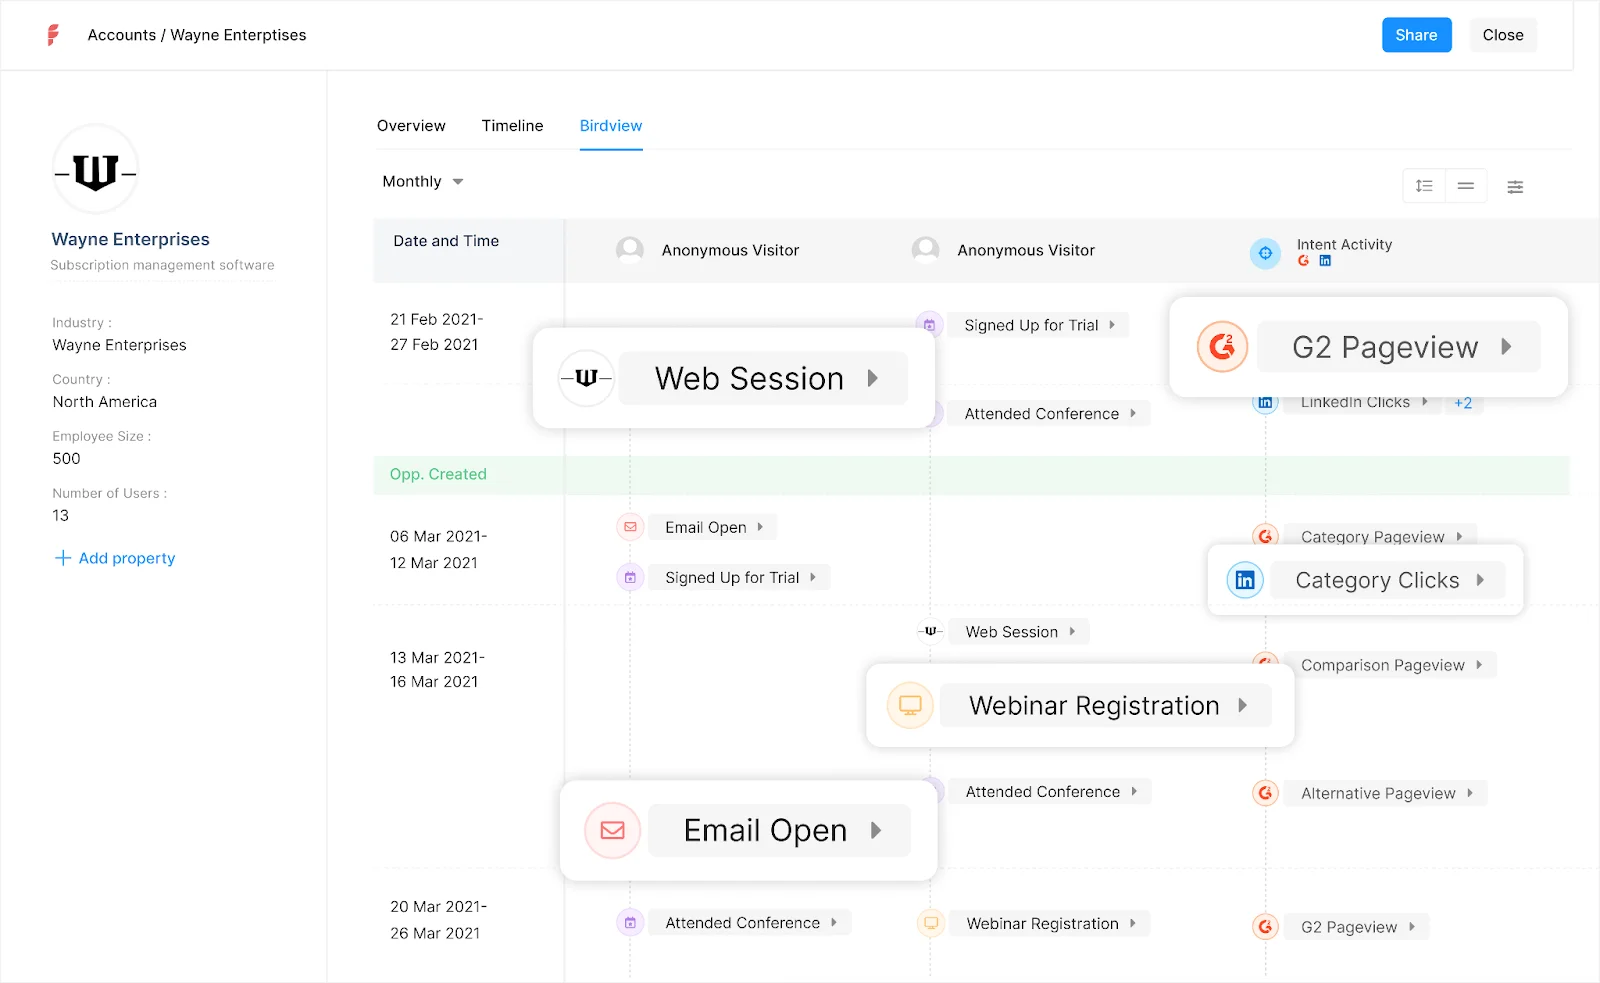Image resolution: width=1600 pixels, height=983 pixels.
Task: Click the Intent Activity target icon
Action: click(x=1265, y=253)
